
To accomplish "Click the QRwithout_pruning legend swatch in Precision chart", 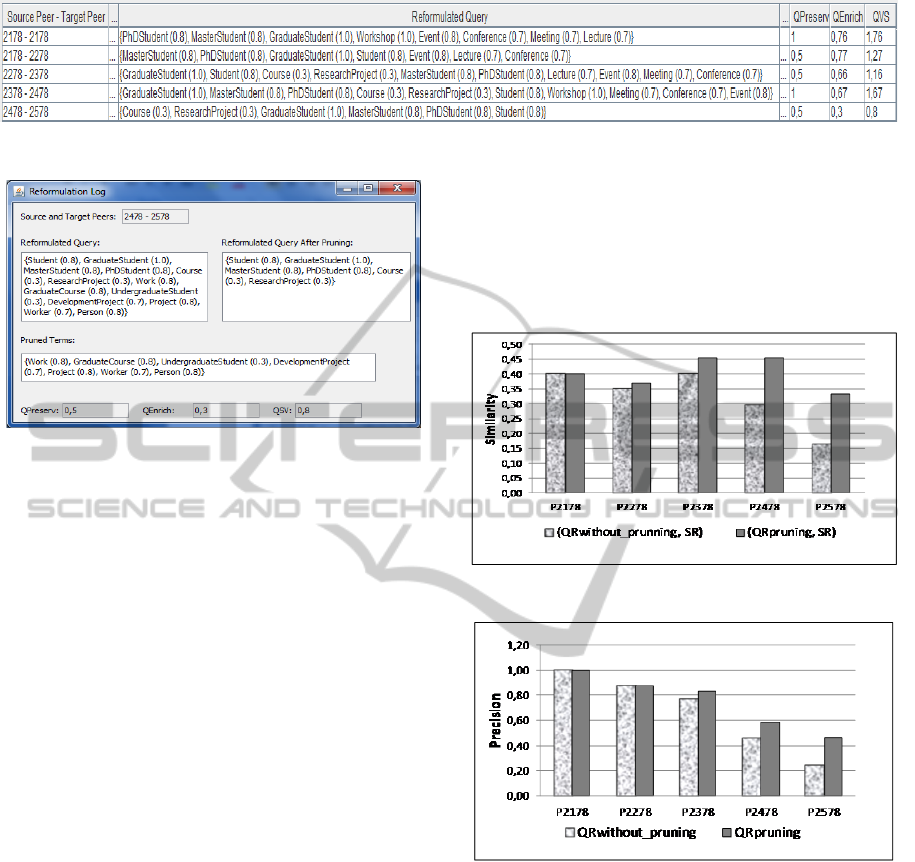I will 571,832.
